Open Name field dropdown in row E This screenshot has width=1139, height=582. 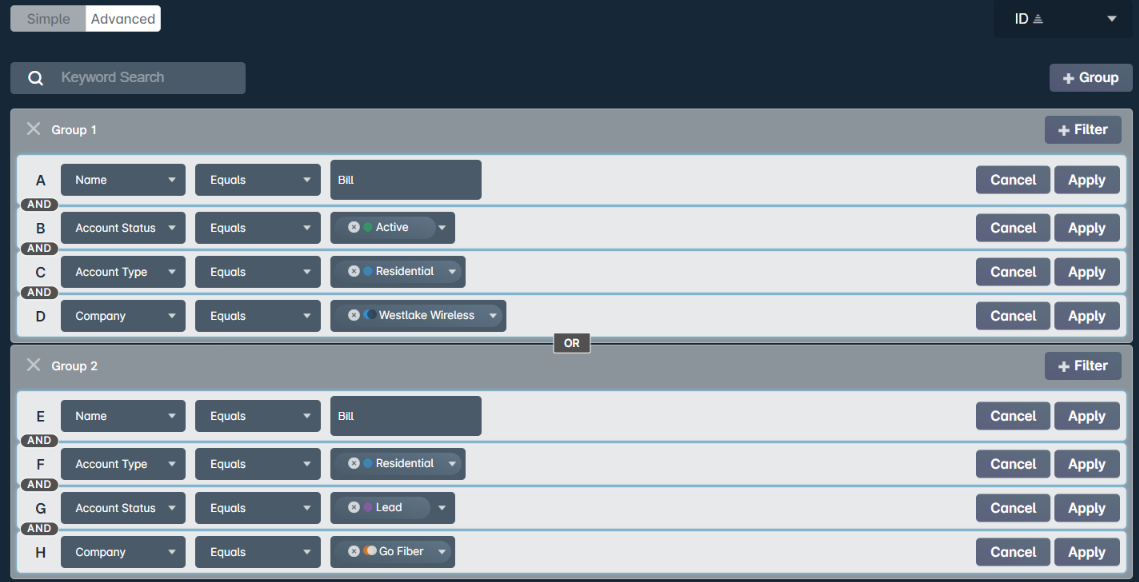coord(123,416)
